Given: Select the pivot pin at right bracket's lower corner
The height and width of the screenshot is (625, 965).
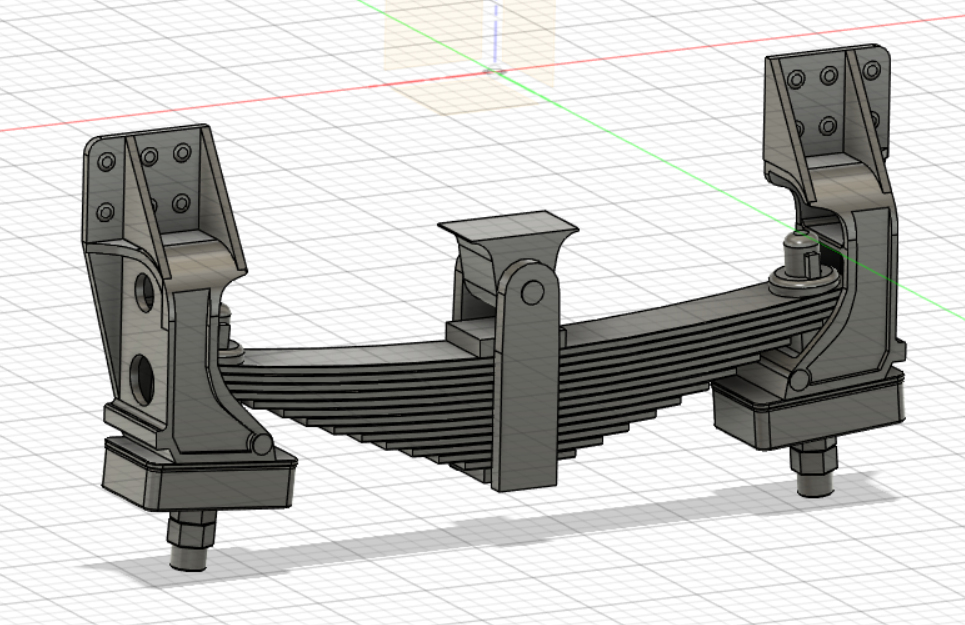Looking at the screenshot, I should (x=800, y=380).
